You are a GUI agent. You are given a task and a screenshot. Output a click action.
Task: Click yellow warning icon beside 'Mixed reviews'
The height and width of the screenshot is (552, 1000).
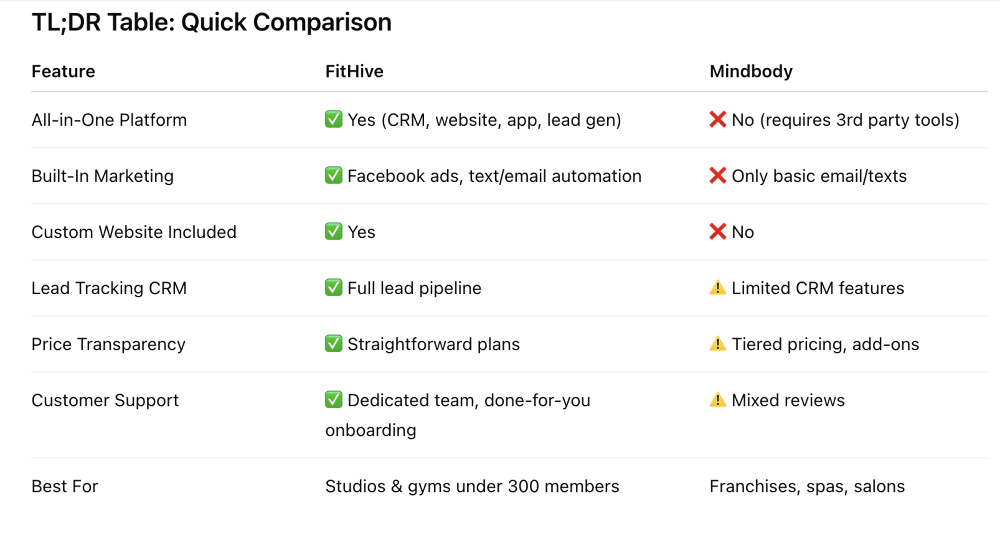pyautogui.click(x=717, y=400)
